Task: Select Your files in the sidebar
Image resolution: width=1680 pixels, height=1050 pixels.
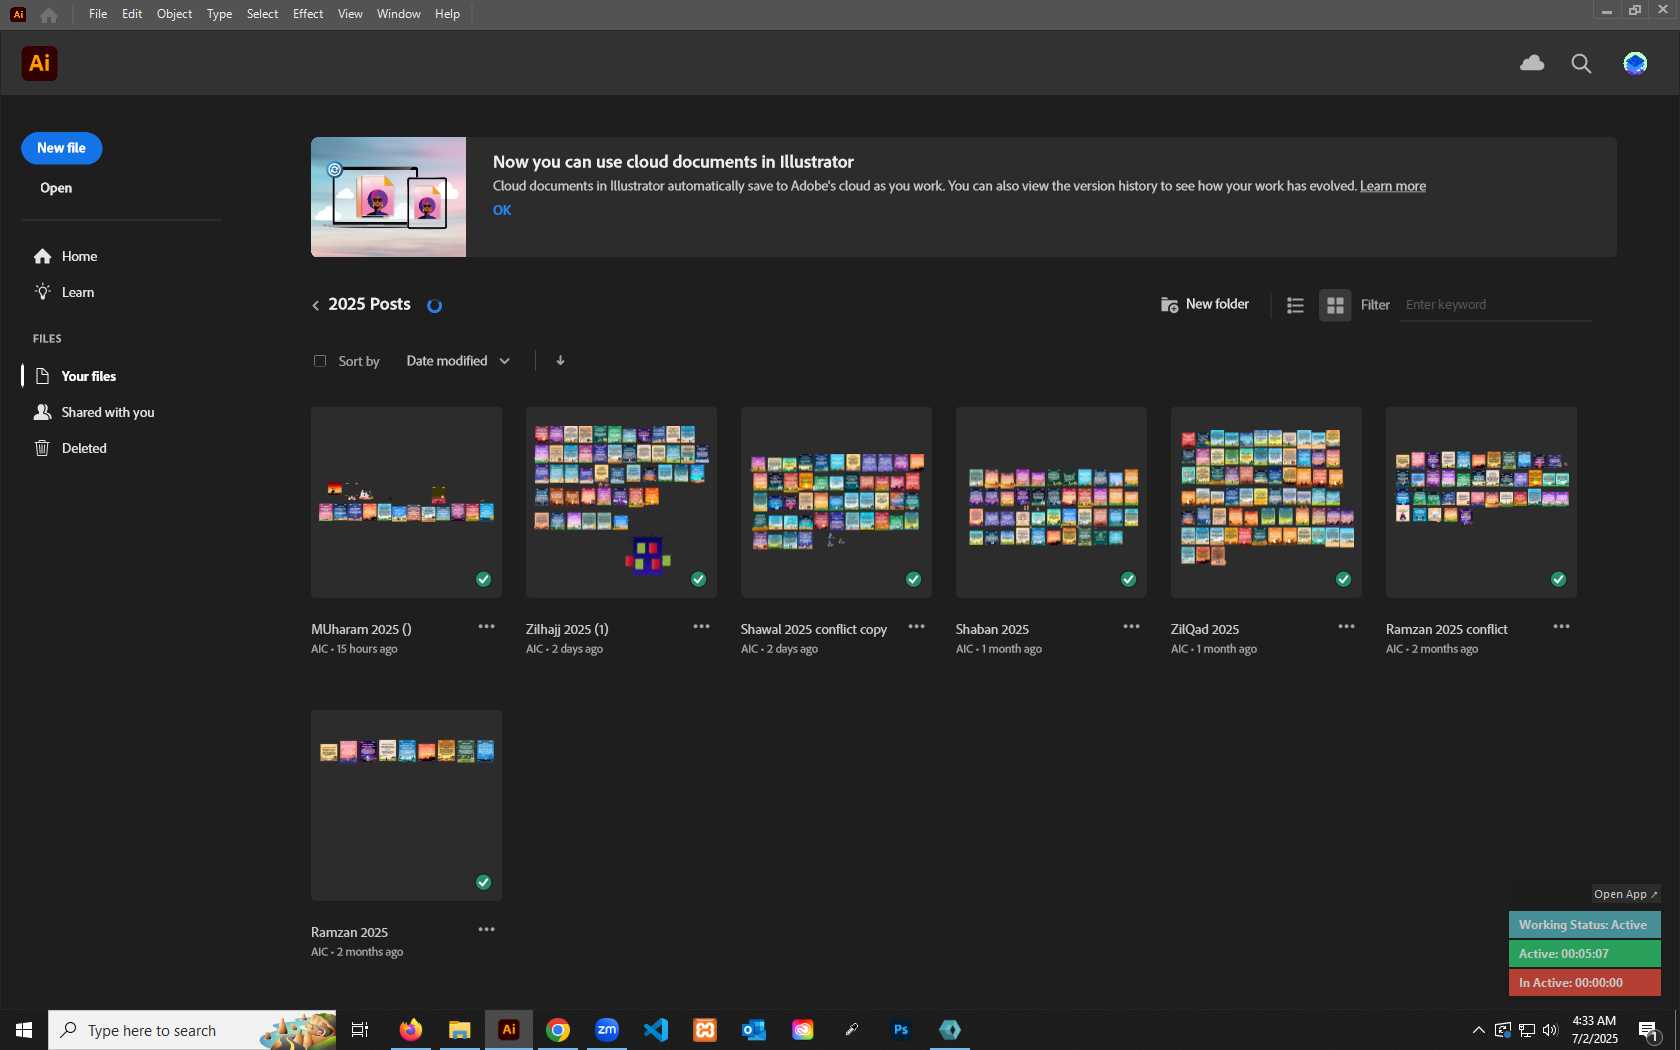Action: pyautogui.click(x=76, y=377)
